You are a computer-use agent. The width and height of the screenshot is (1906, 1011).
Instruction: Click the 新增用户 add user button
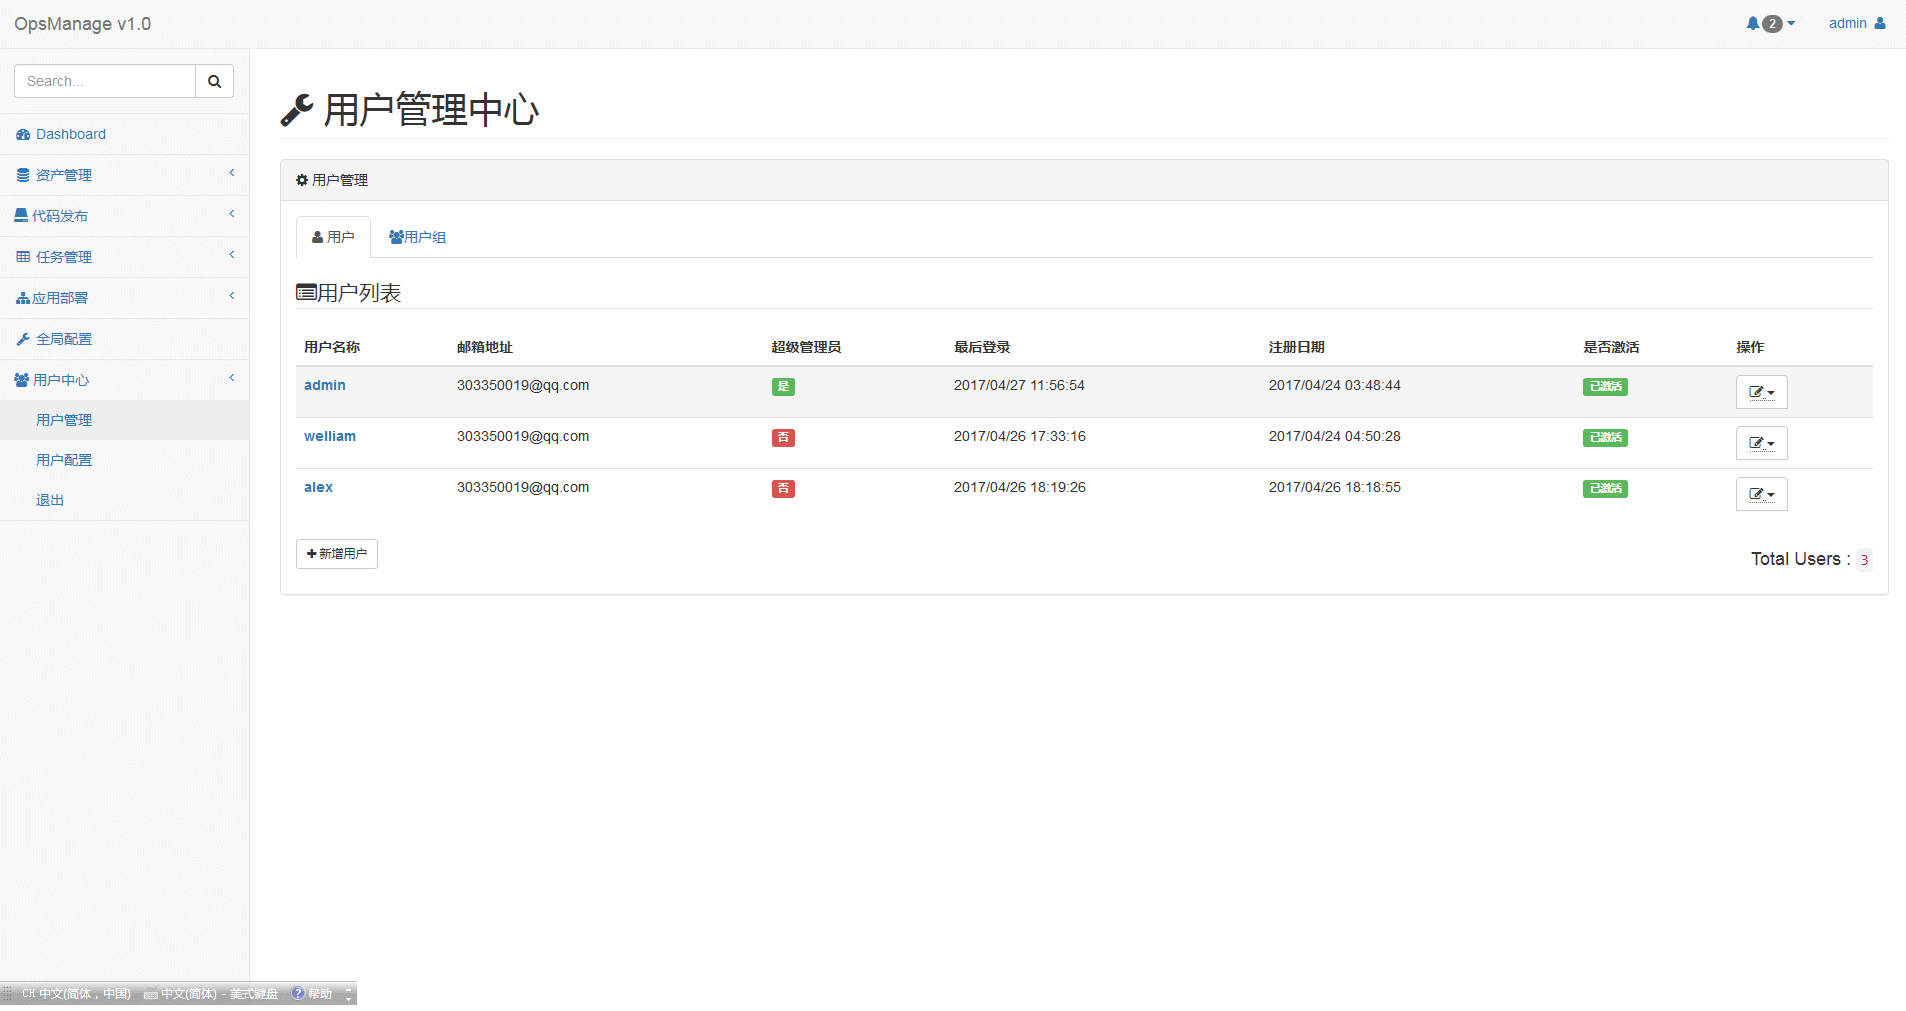(x=337, y=554)
